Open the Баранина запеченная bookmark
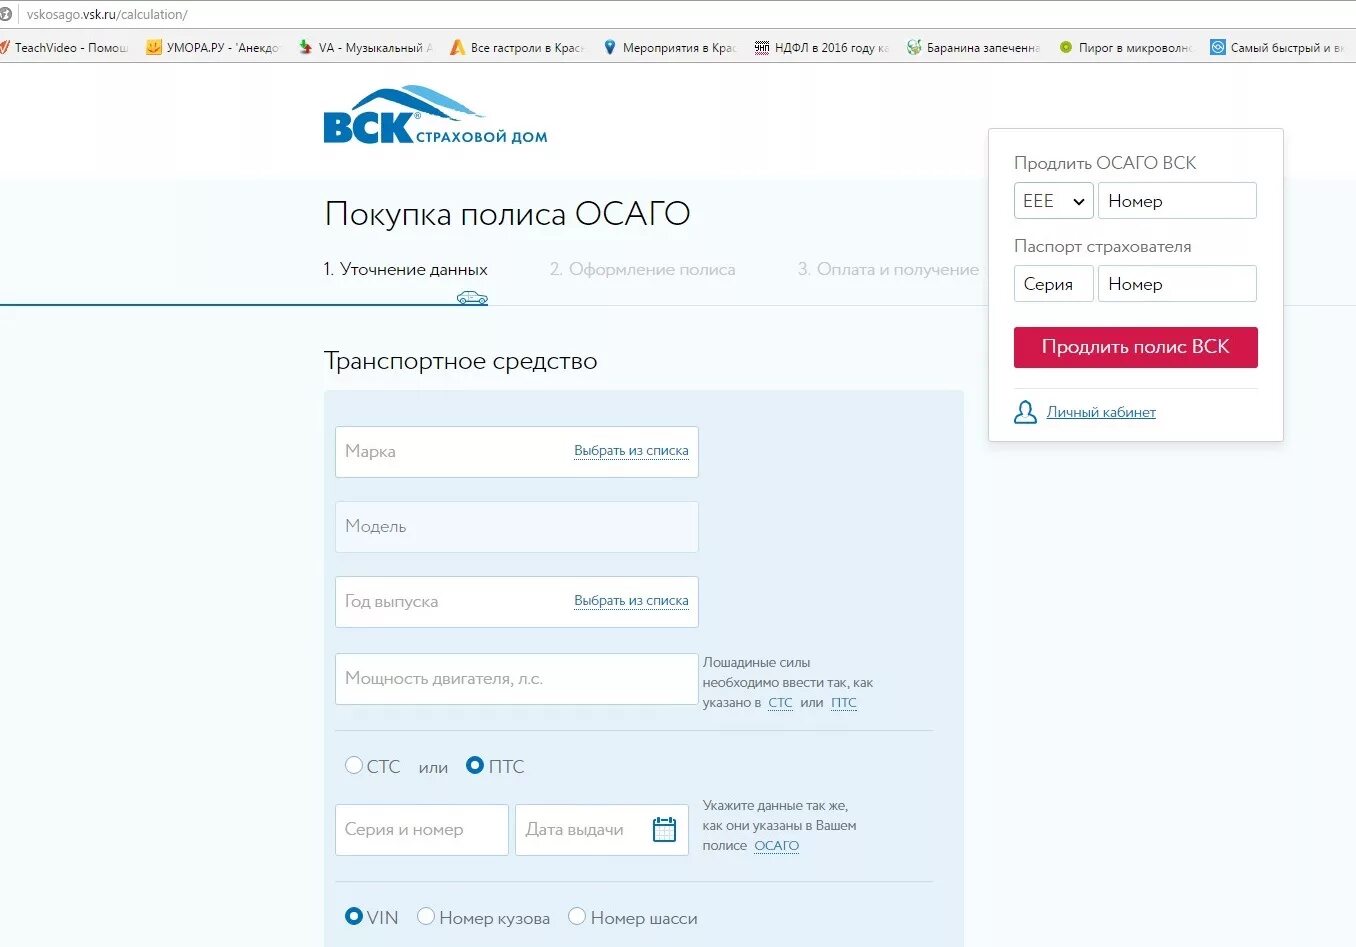The width and height of the screenshot is (1356, 947). click(x=973, y=47)
